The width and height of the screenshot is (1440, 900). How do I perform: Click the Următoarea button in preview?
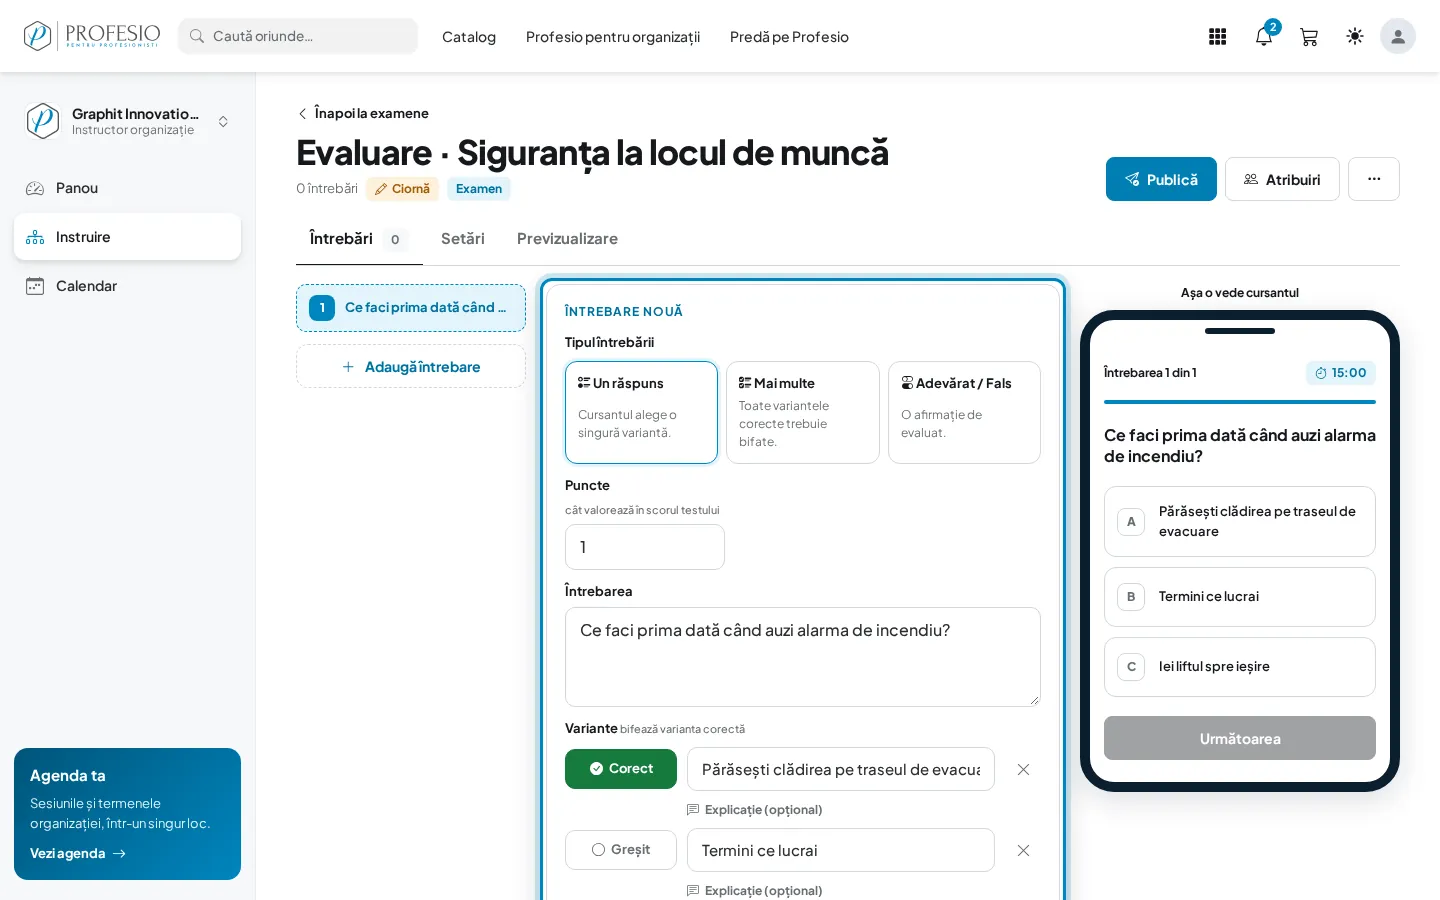1240,738
